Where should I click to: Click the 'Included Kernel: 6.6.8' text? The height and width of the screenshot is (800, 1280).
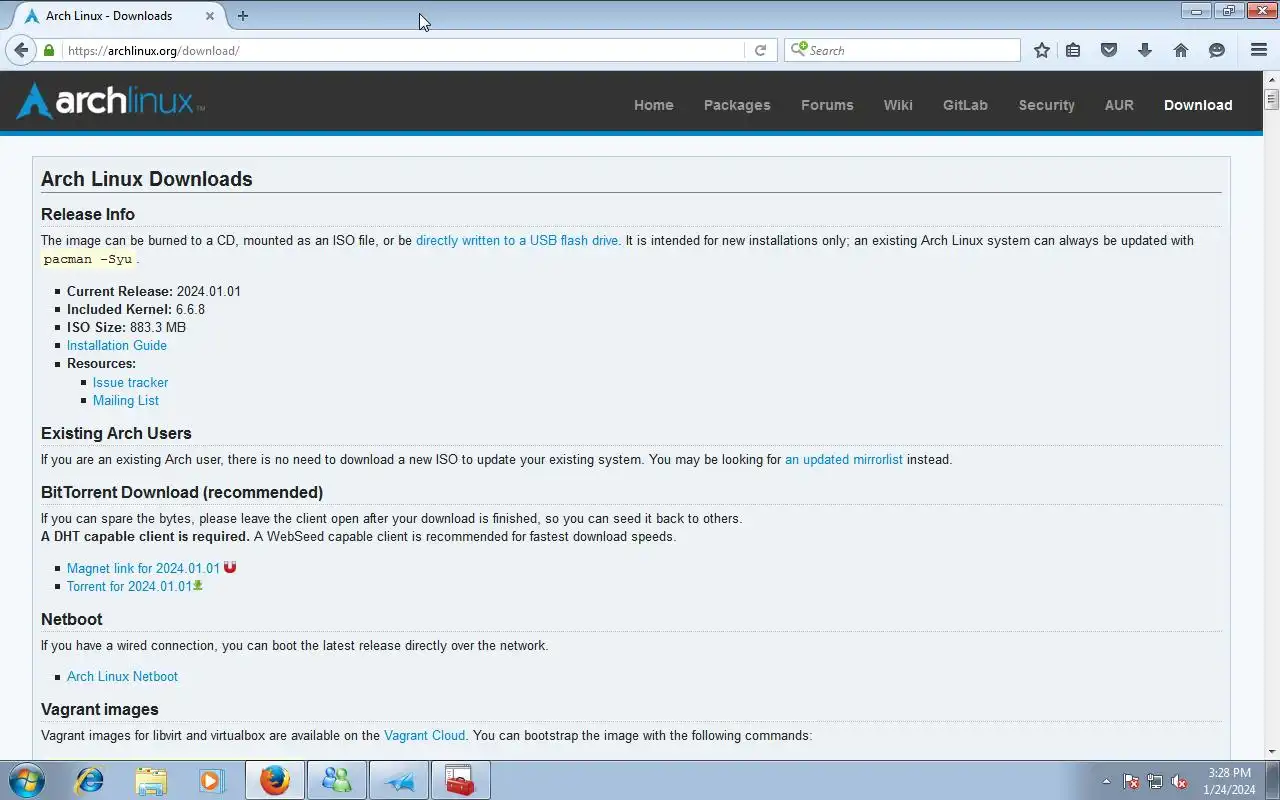tap(136, 309)
